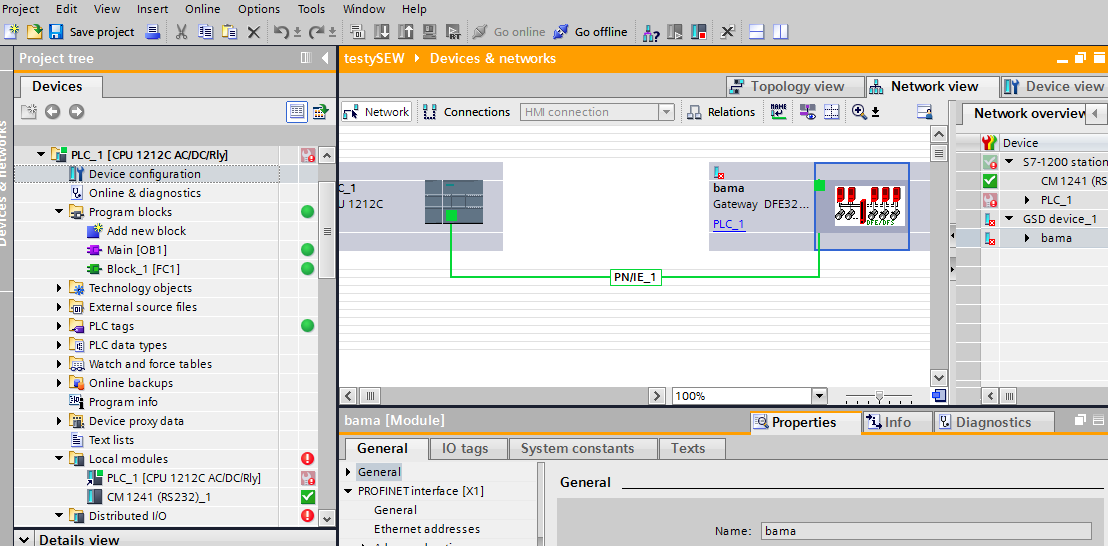Screen dimensions: 1108x546
Task: Click Save project in toolbar
Action: pyautogui.click(x=91, y=32)
